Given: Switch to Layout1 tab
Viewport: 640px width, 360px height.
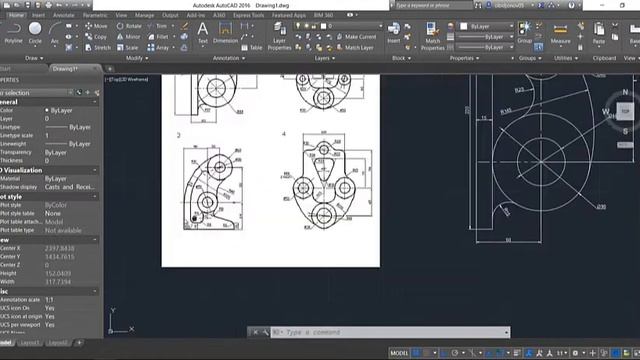Looking at the screenshot, I should [x=30, y=343].
